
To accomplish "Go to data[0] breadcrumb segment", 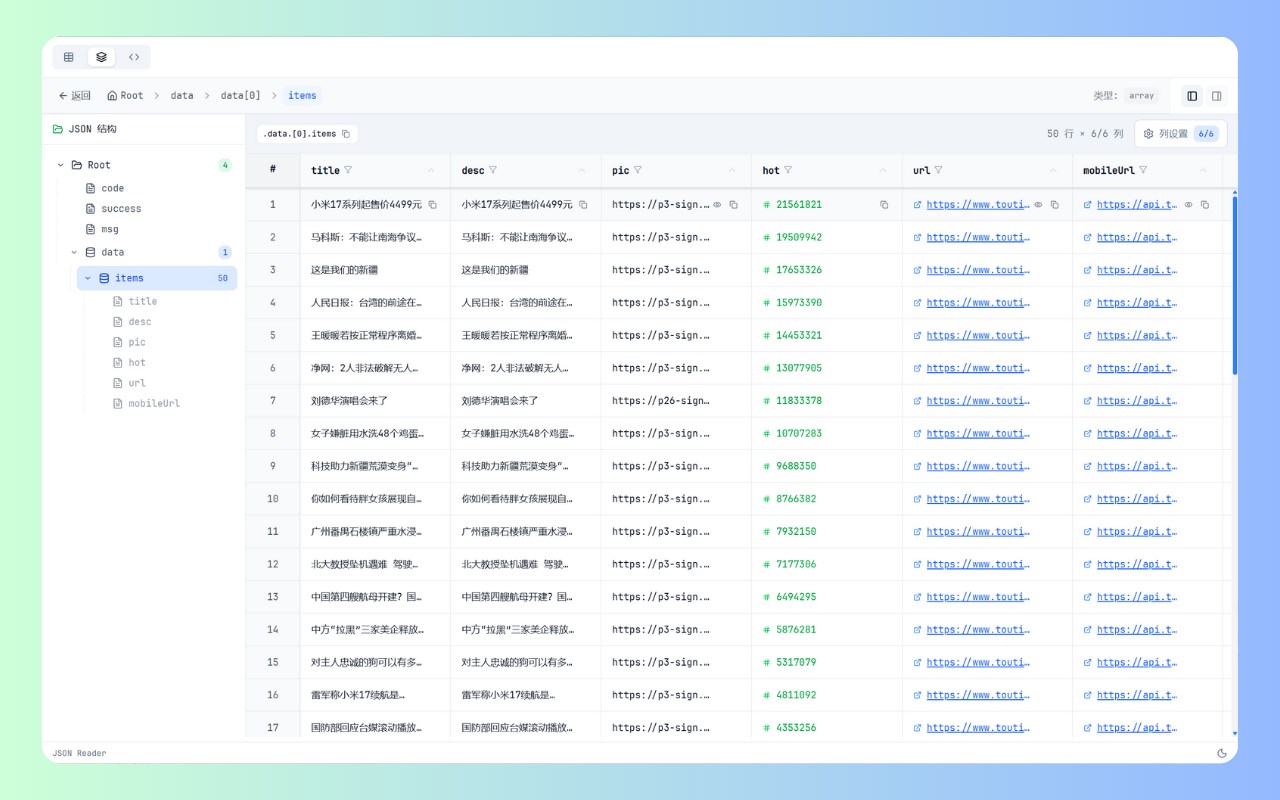I will [x=240, y=96].
